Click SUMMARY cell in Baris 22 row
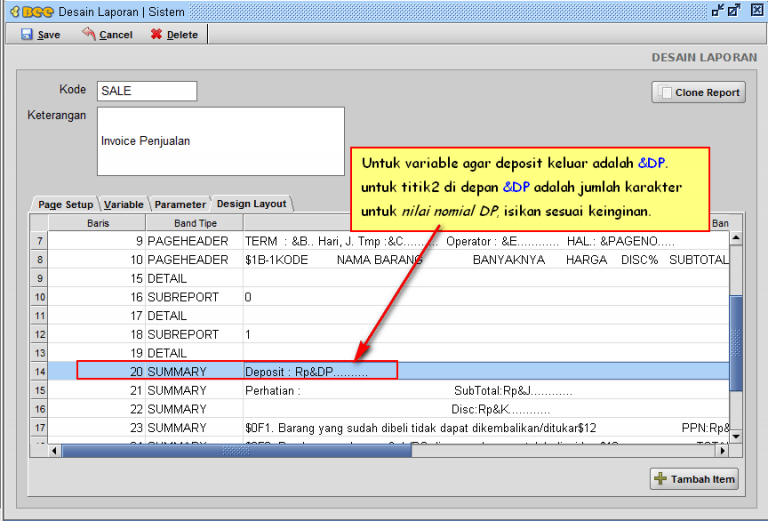Image resolution: width=768 pixels, height=521 pixels. pyautogui.click(x=194, y=409)
